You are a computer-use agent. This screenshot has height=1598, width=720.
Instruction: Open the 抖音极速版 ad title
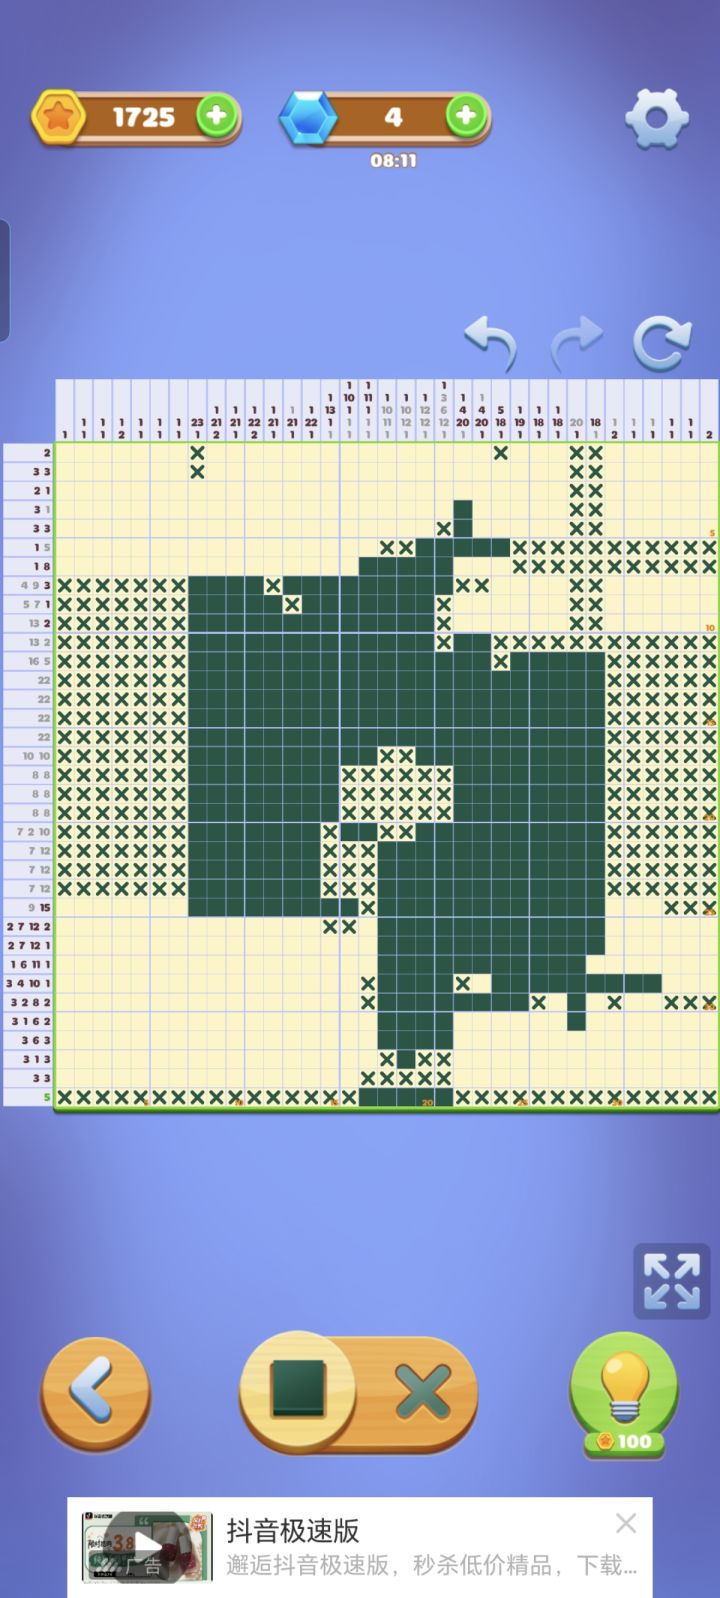[293, 1531]
